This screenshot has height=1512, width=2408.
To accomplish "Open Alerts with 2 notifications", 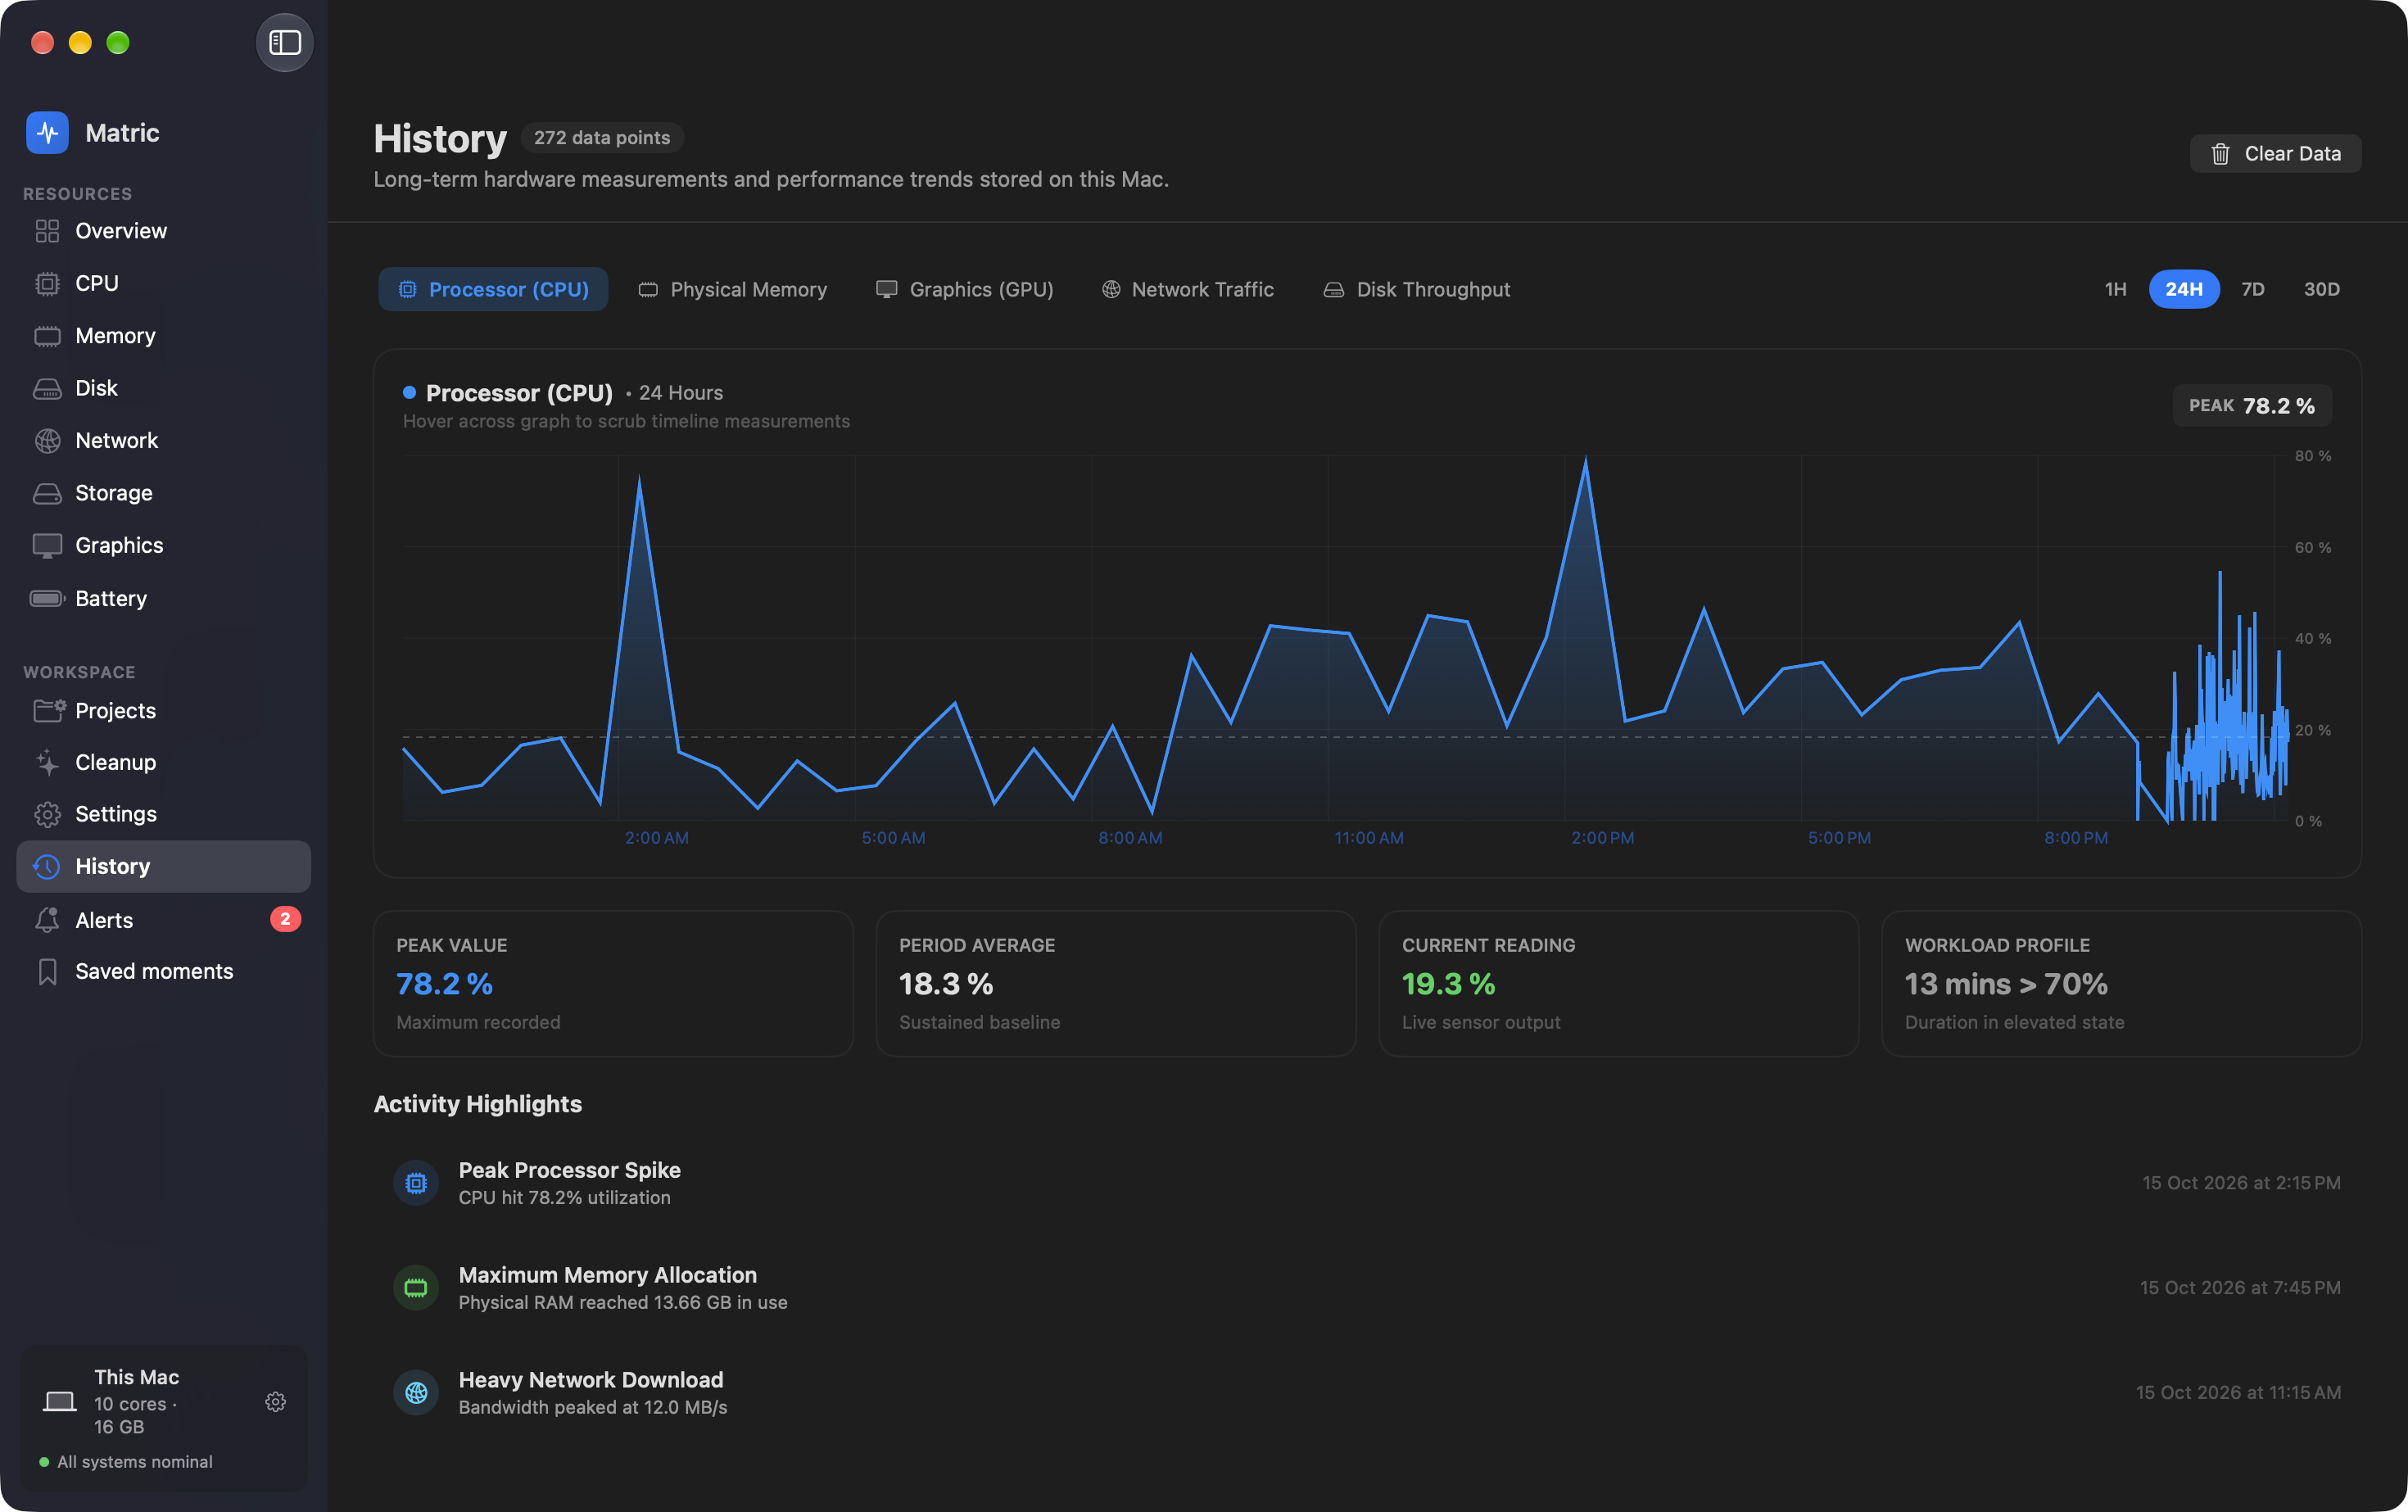I will click(x=164, y=920).
